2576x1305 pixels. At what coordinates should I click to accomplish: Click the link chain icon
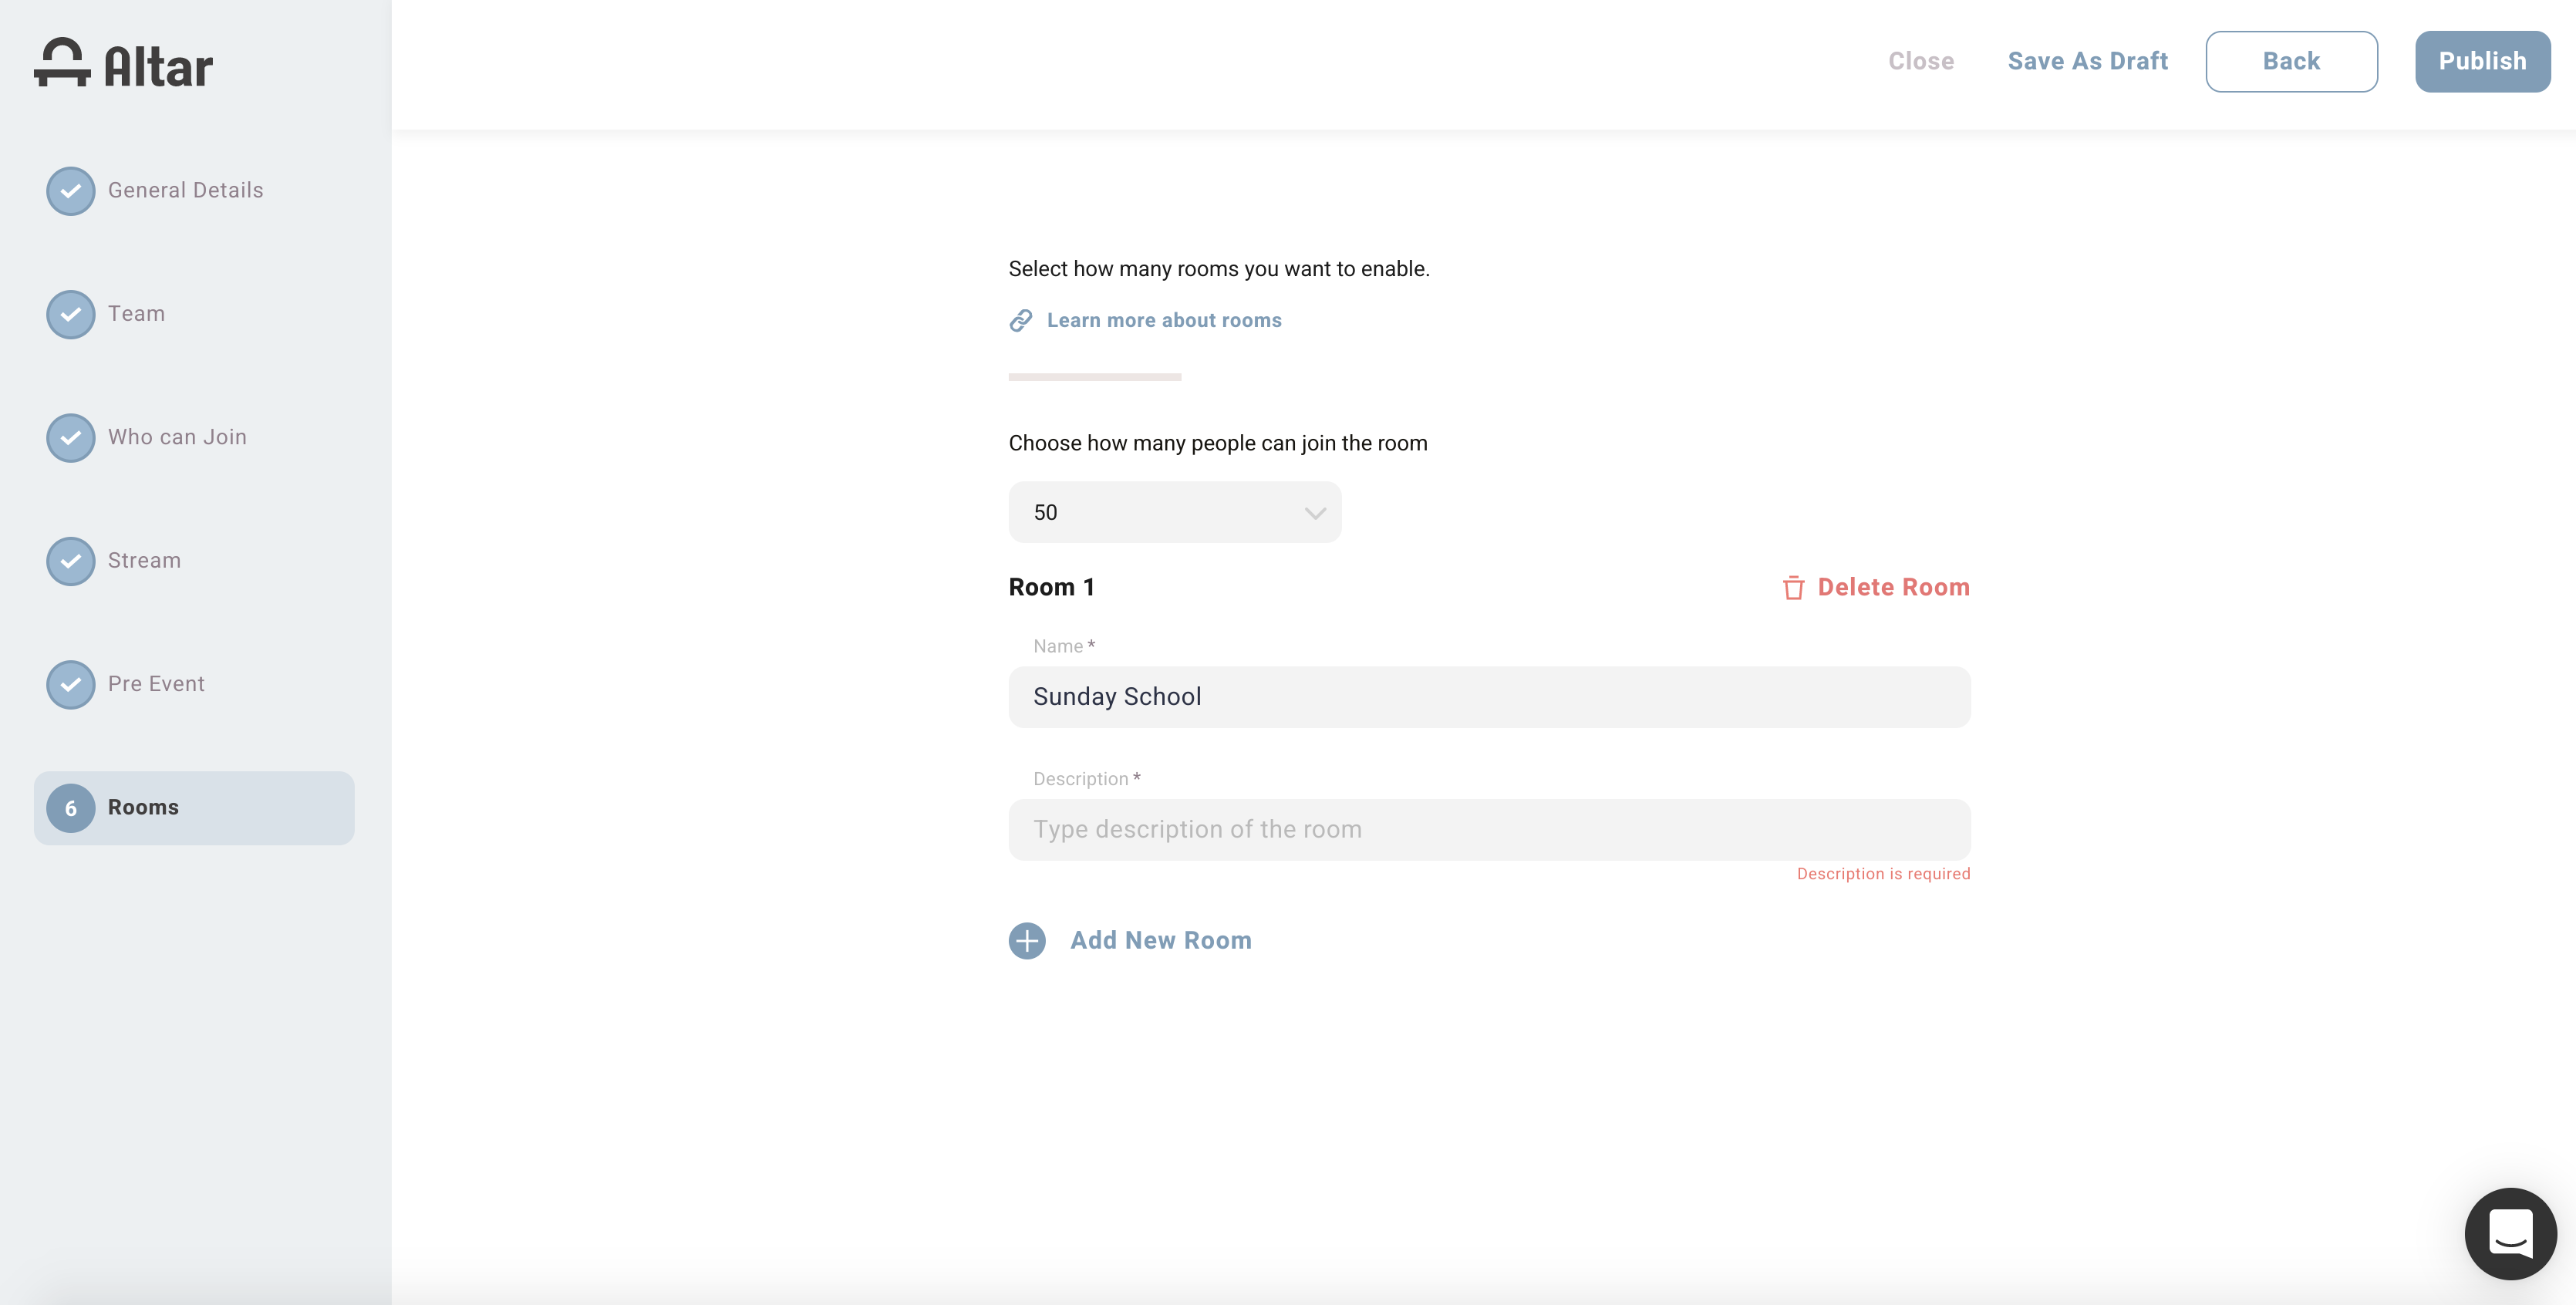pyautogui.click(x=1020, y=320)
